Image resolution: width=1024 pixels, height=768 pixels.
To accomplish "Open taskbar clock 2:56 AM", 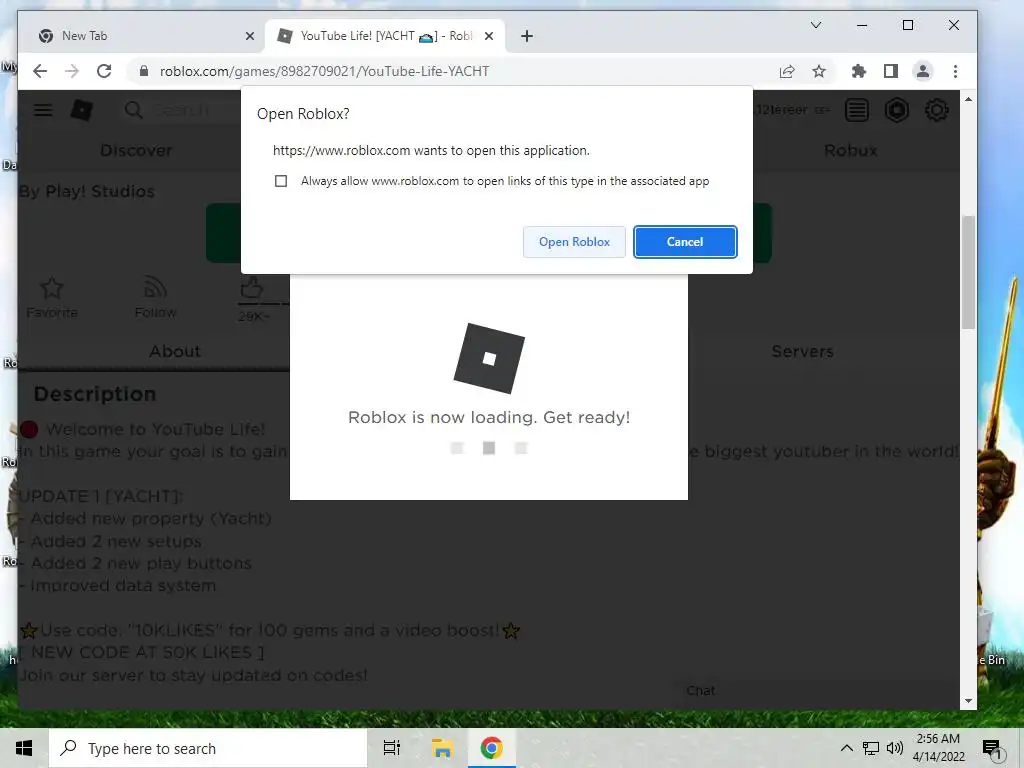I will click(x=938, y=748).
